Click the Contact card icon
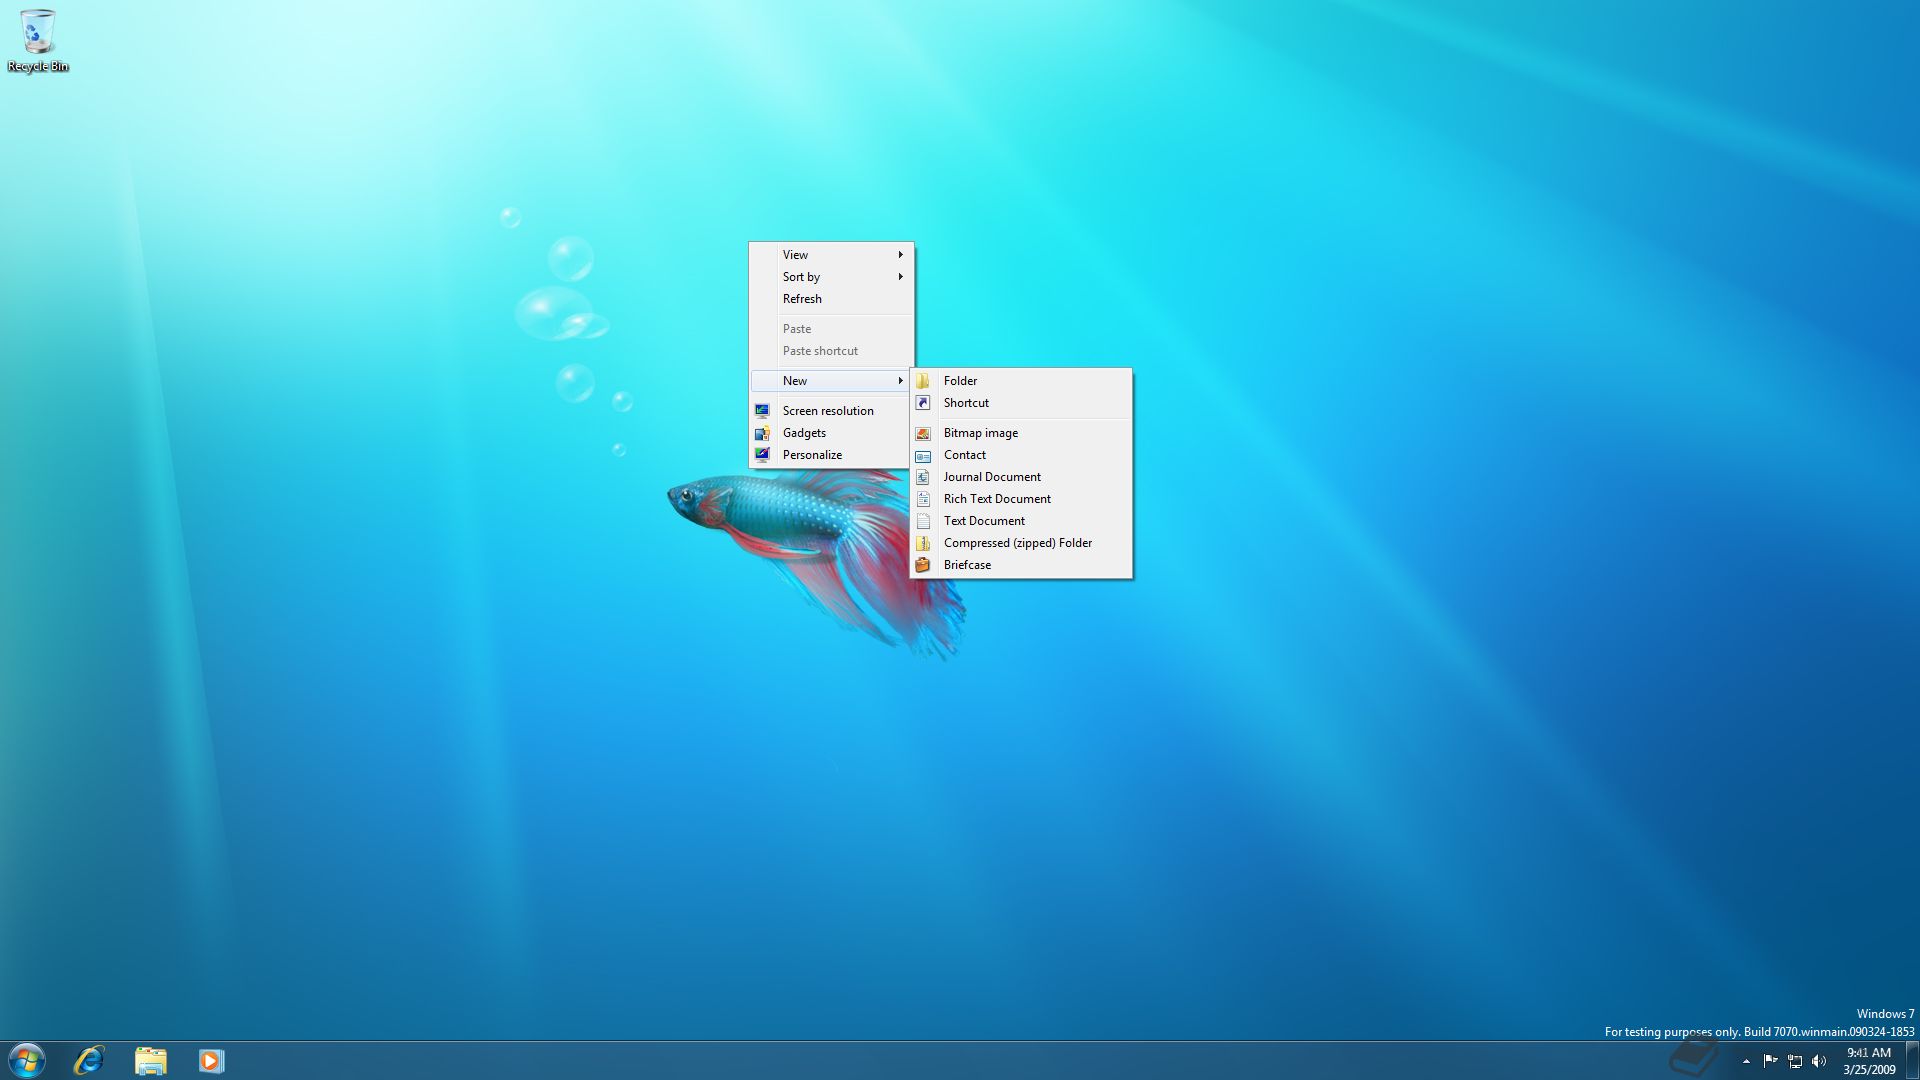The image size is (1920, 1080). point(923,455)
